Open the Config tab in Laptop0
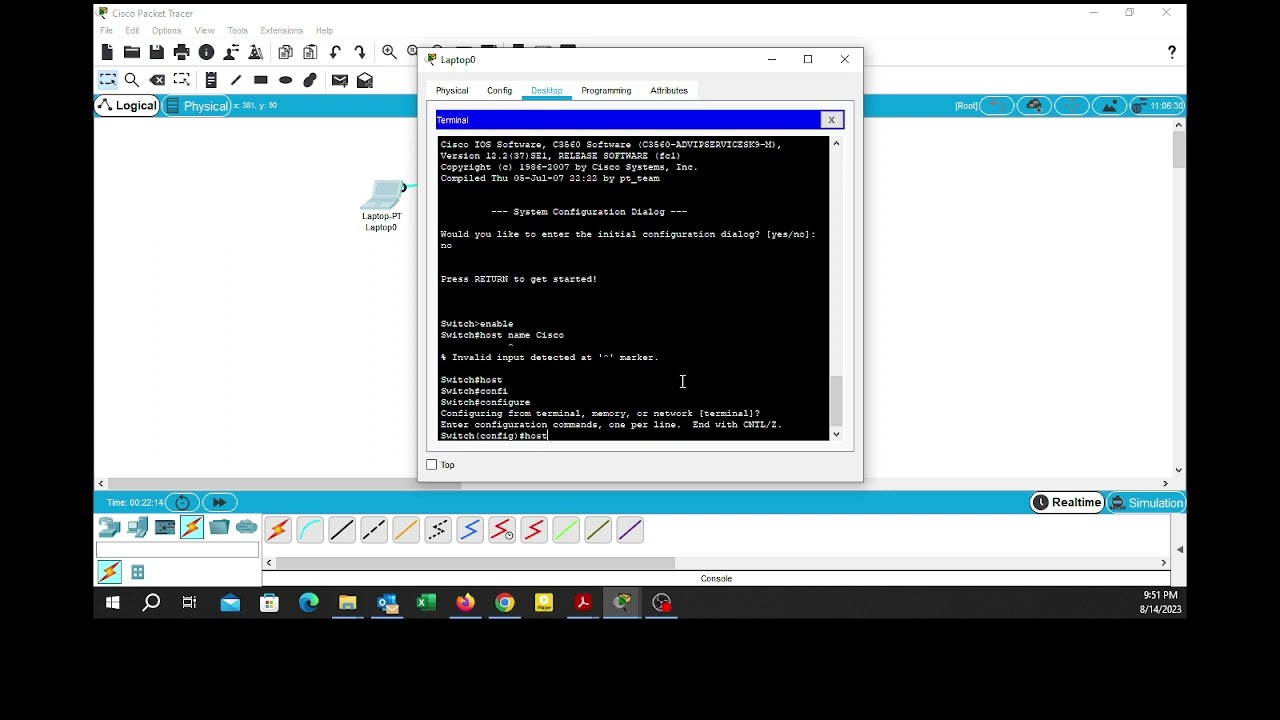 point(500,91)
